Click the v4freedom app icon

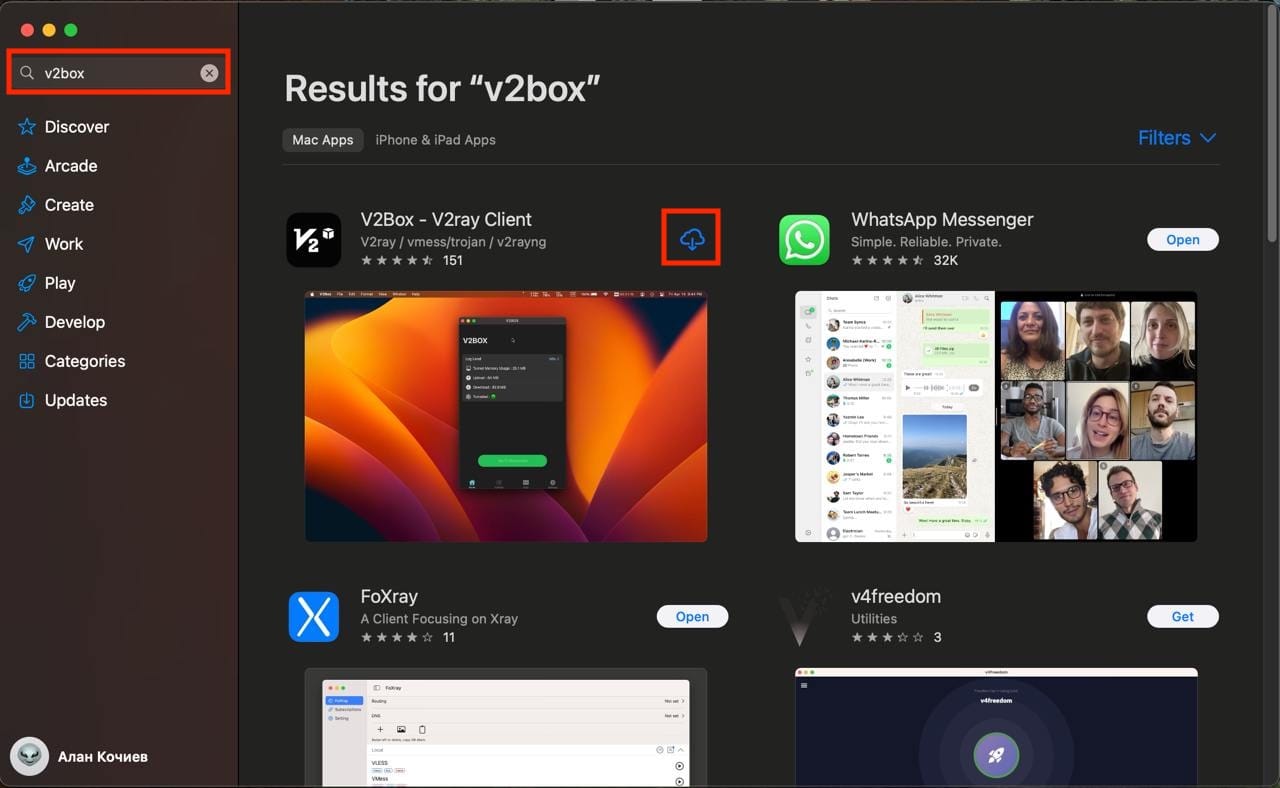pos(805,616)
